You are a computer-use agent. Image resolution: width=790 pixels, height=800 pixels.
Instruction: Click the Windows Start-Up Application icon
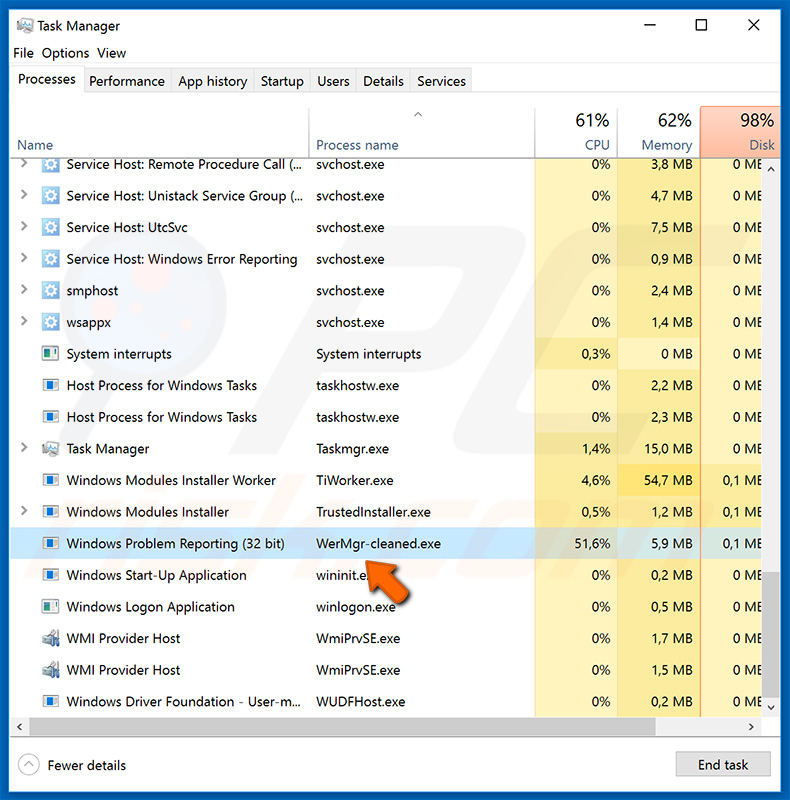coord(50,575)
